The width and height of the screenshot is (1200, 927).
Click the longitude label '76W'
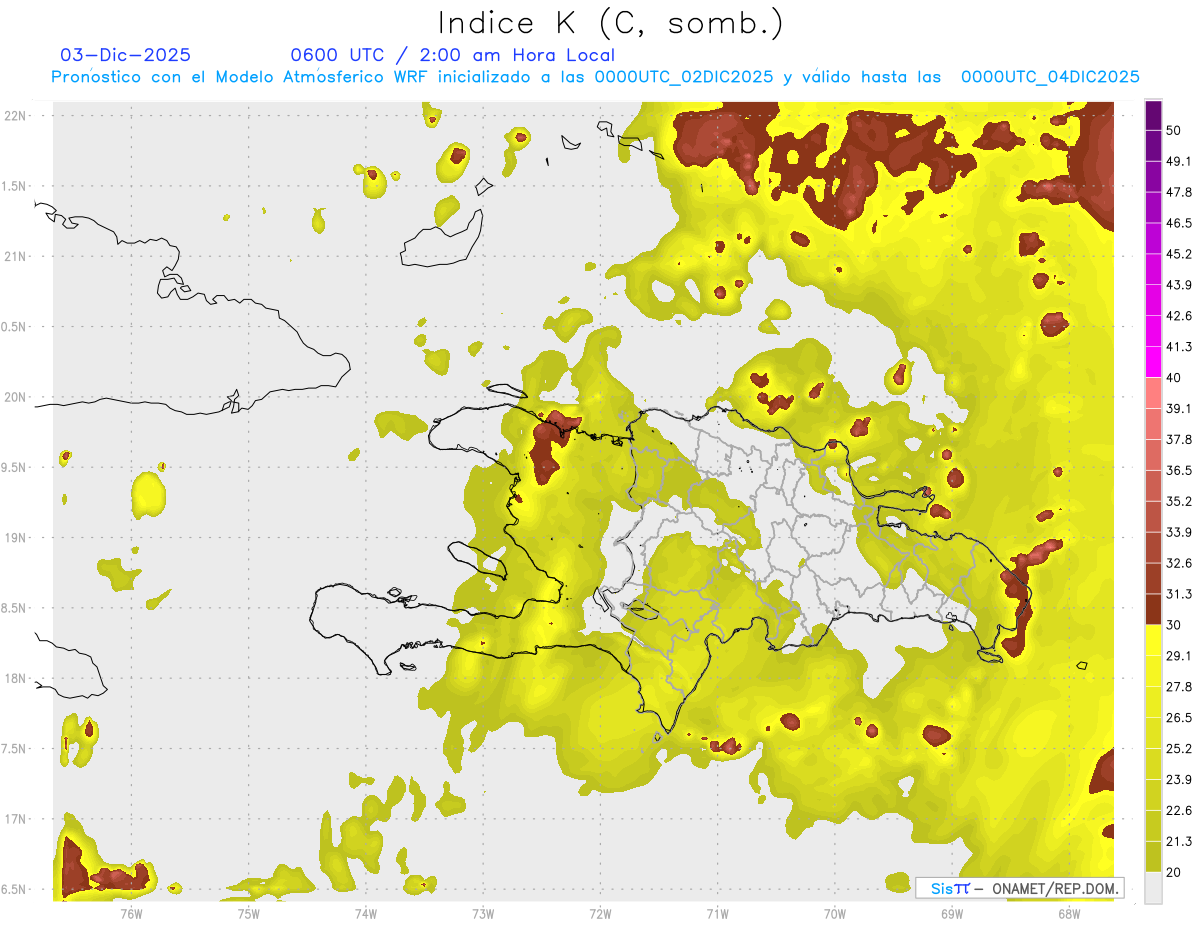(131, 912)
